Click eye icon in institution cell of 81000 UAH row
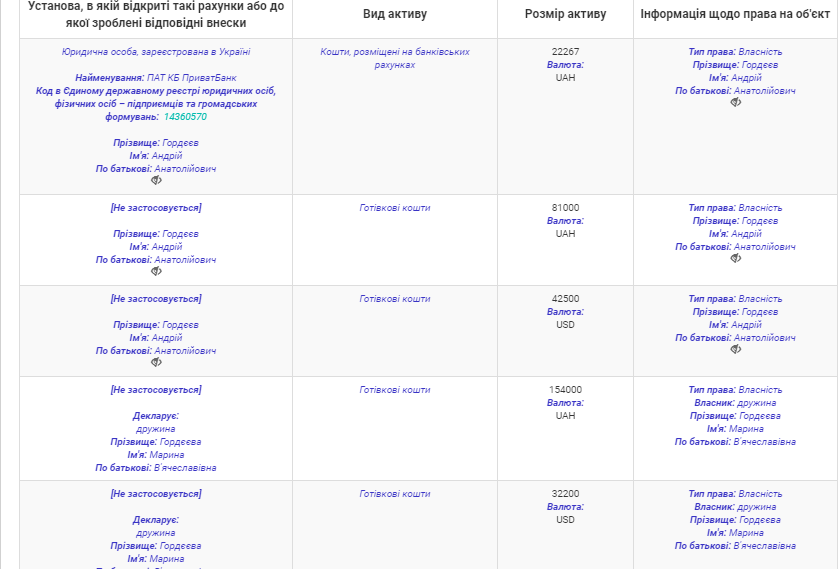The height and width of the screenshot is (569, 838). [x=156, y=272]
